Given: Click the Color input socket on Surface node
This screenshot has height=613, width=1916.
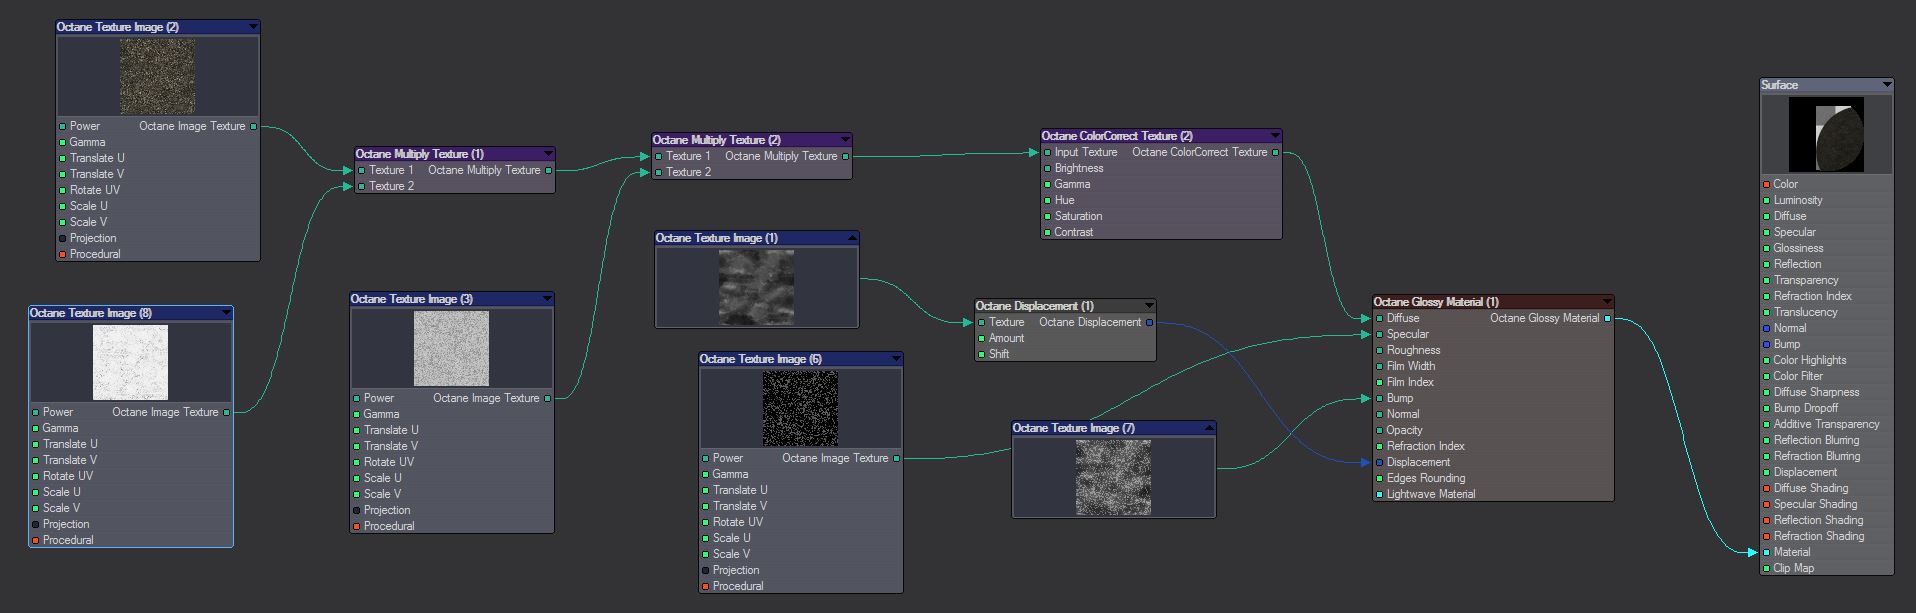Looking at the screenshot, I should 1767,184.
